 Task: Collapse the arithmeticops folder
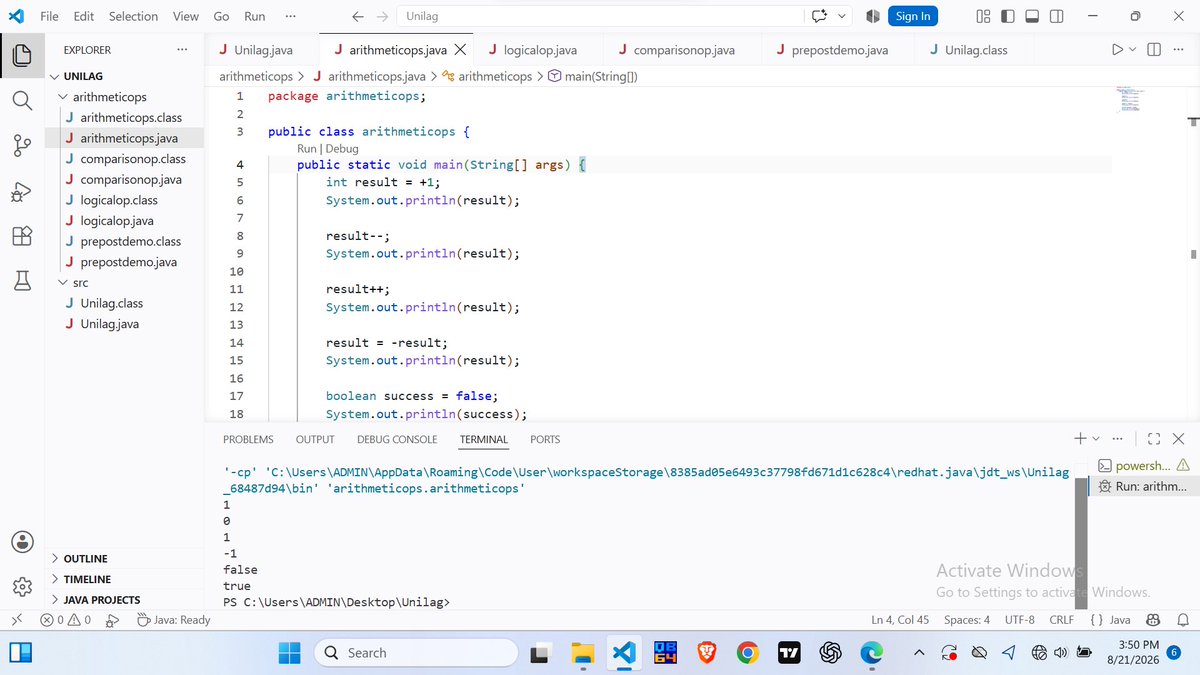[110, 97]
